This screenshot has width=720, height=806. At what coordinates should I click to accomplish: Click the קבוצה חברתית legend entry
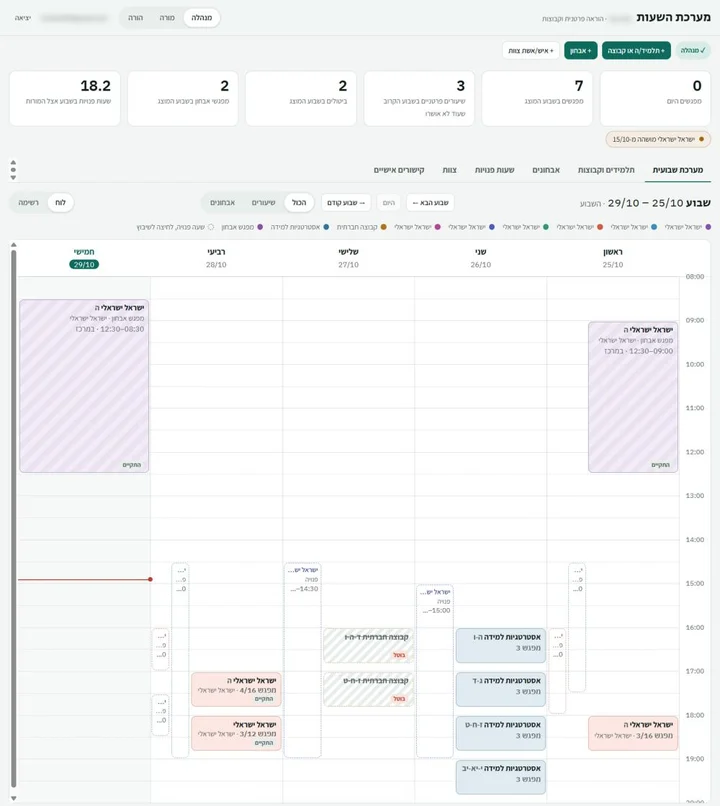361,227
